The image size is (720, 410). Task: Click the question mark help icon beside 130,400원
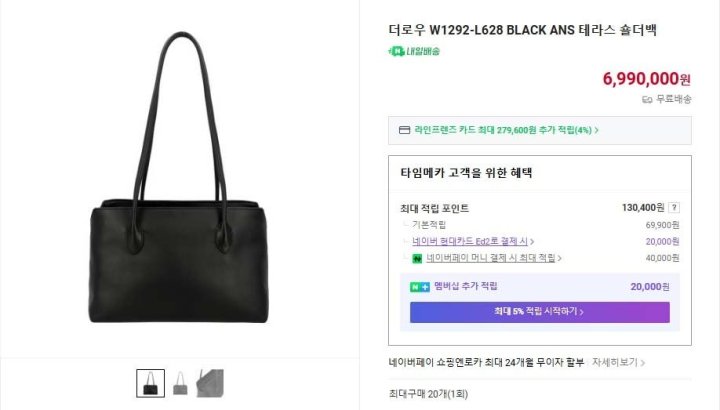click(x=674, y=208)
